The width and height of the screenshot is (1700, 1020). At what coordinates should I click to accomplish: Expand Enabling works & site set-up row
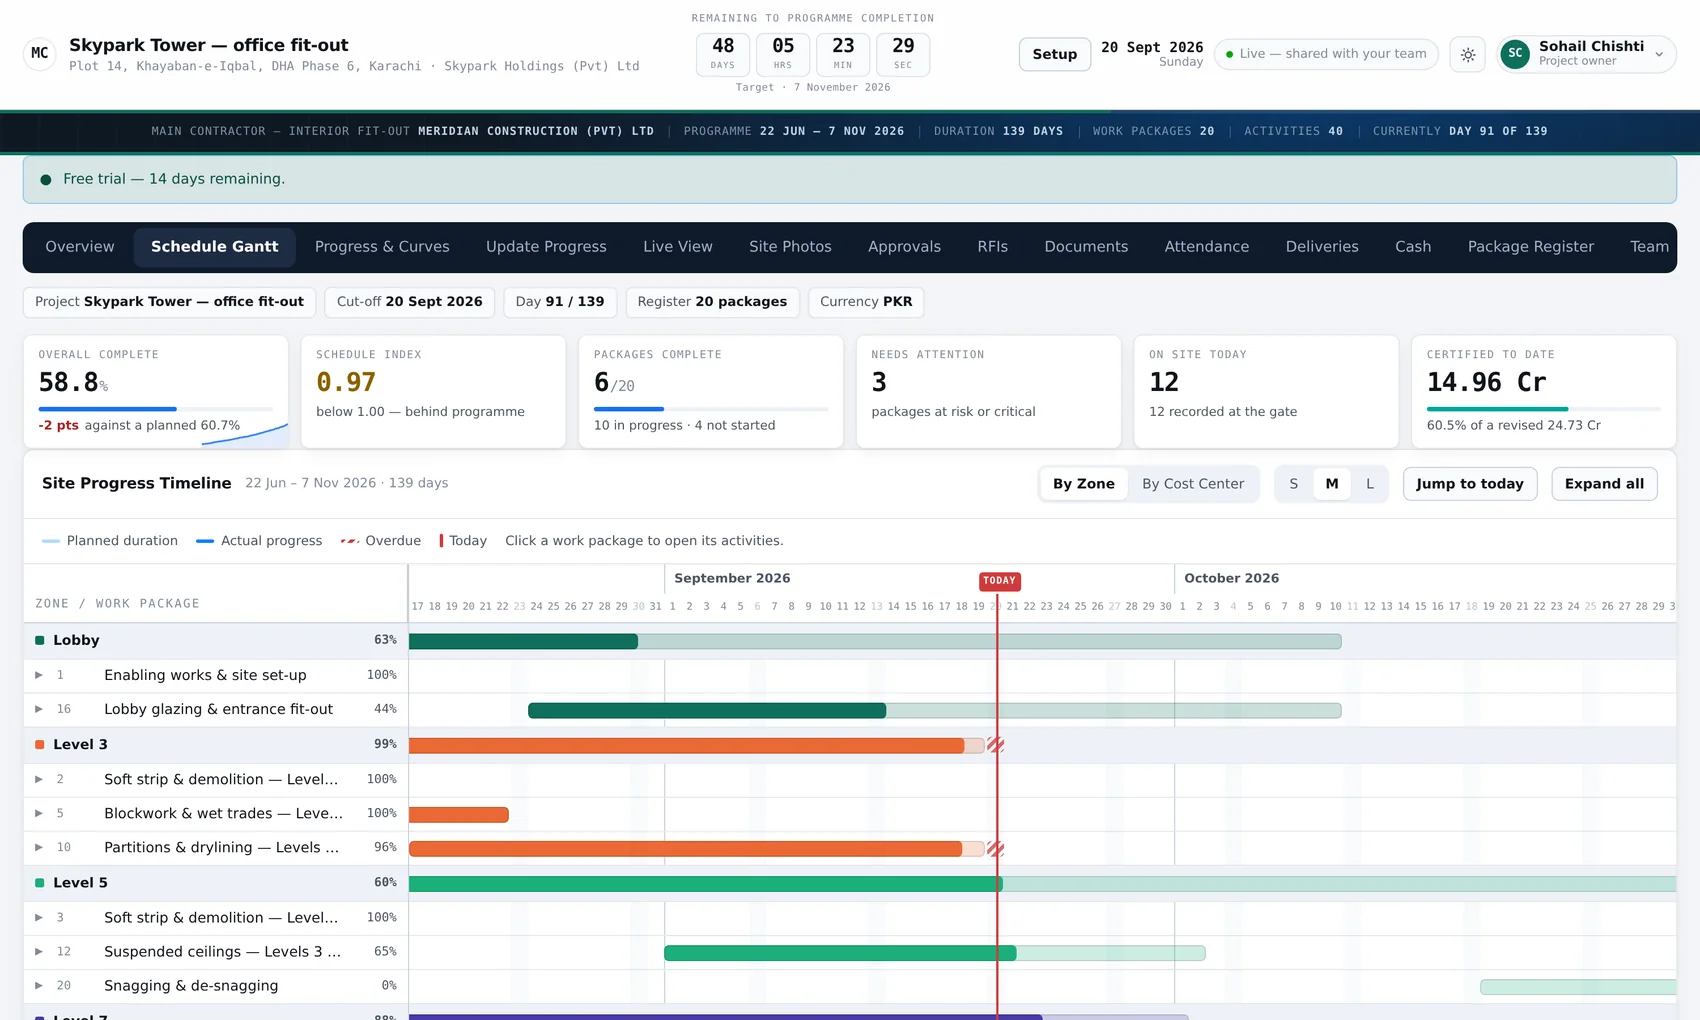(x=39, y=675)
